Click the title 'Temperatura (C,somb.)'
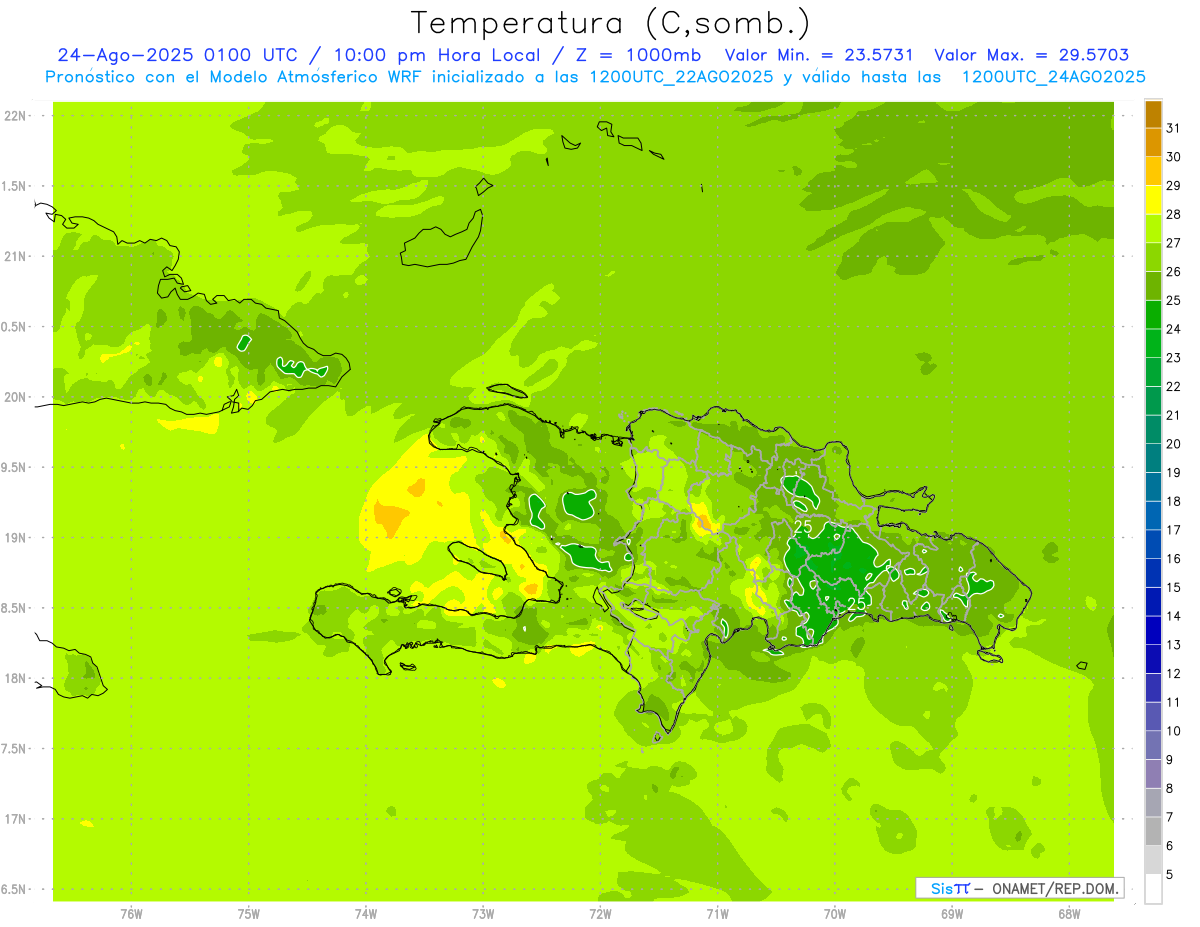The width and height of the screenshot is (1200, 927). click(610, 23)
